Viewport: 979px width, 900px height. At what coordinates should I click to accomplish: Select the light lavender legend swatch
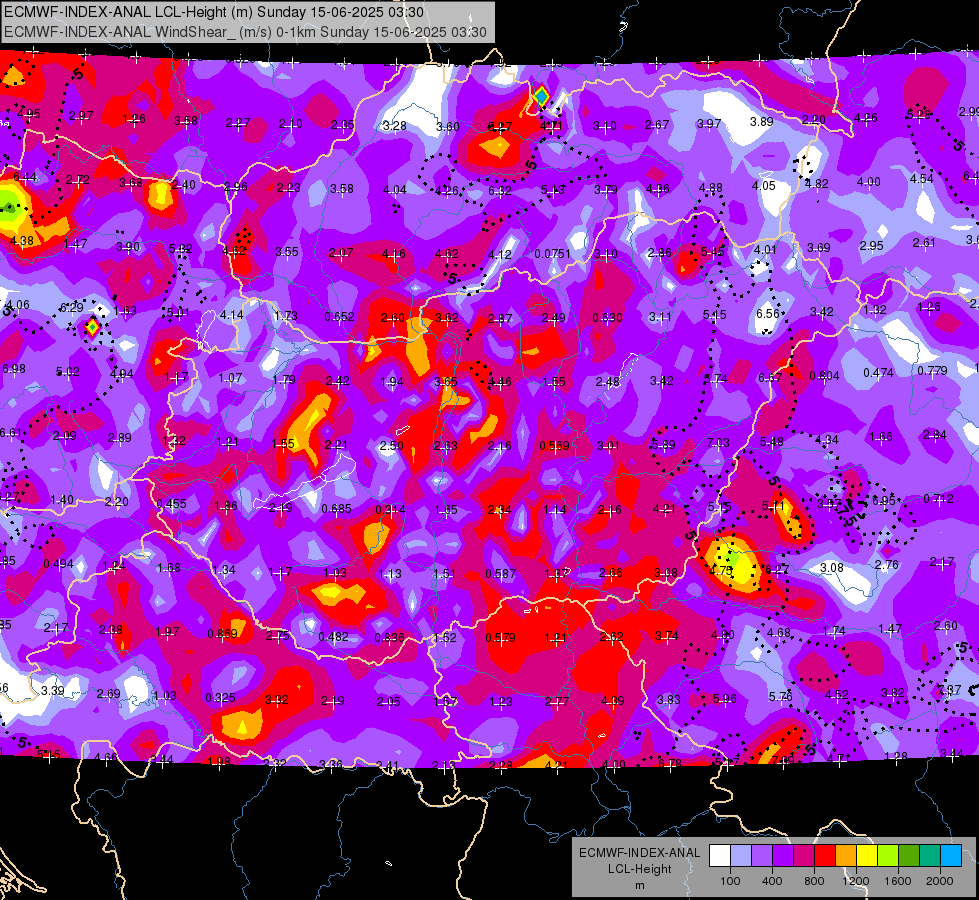tap(741, 856)
